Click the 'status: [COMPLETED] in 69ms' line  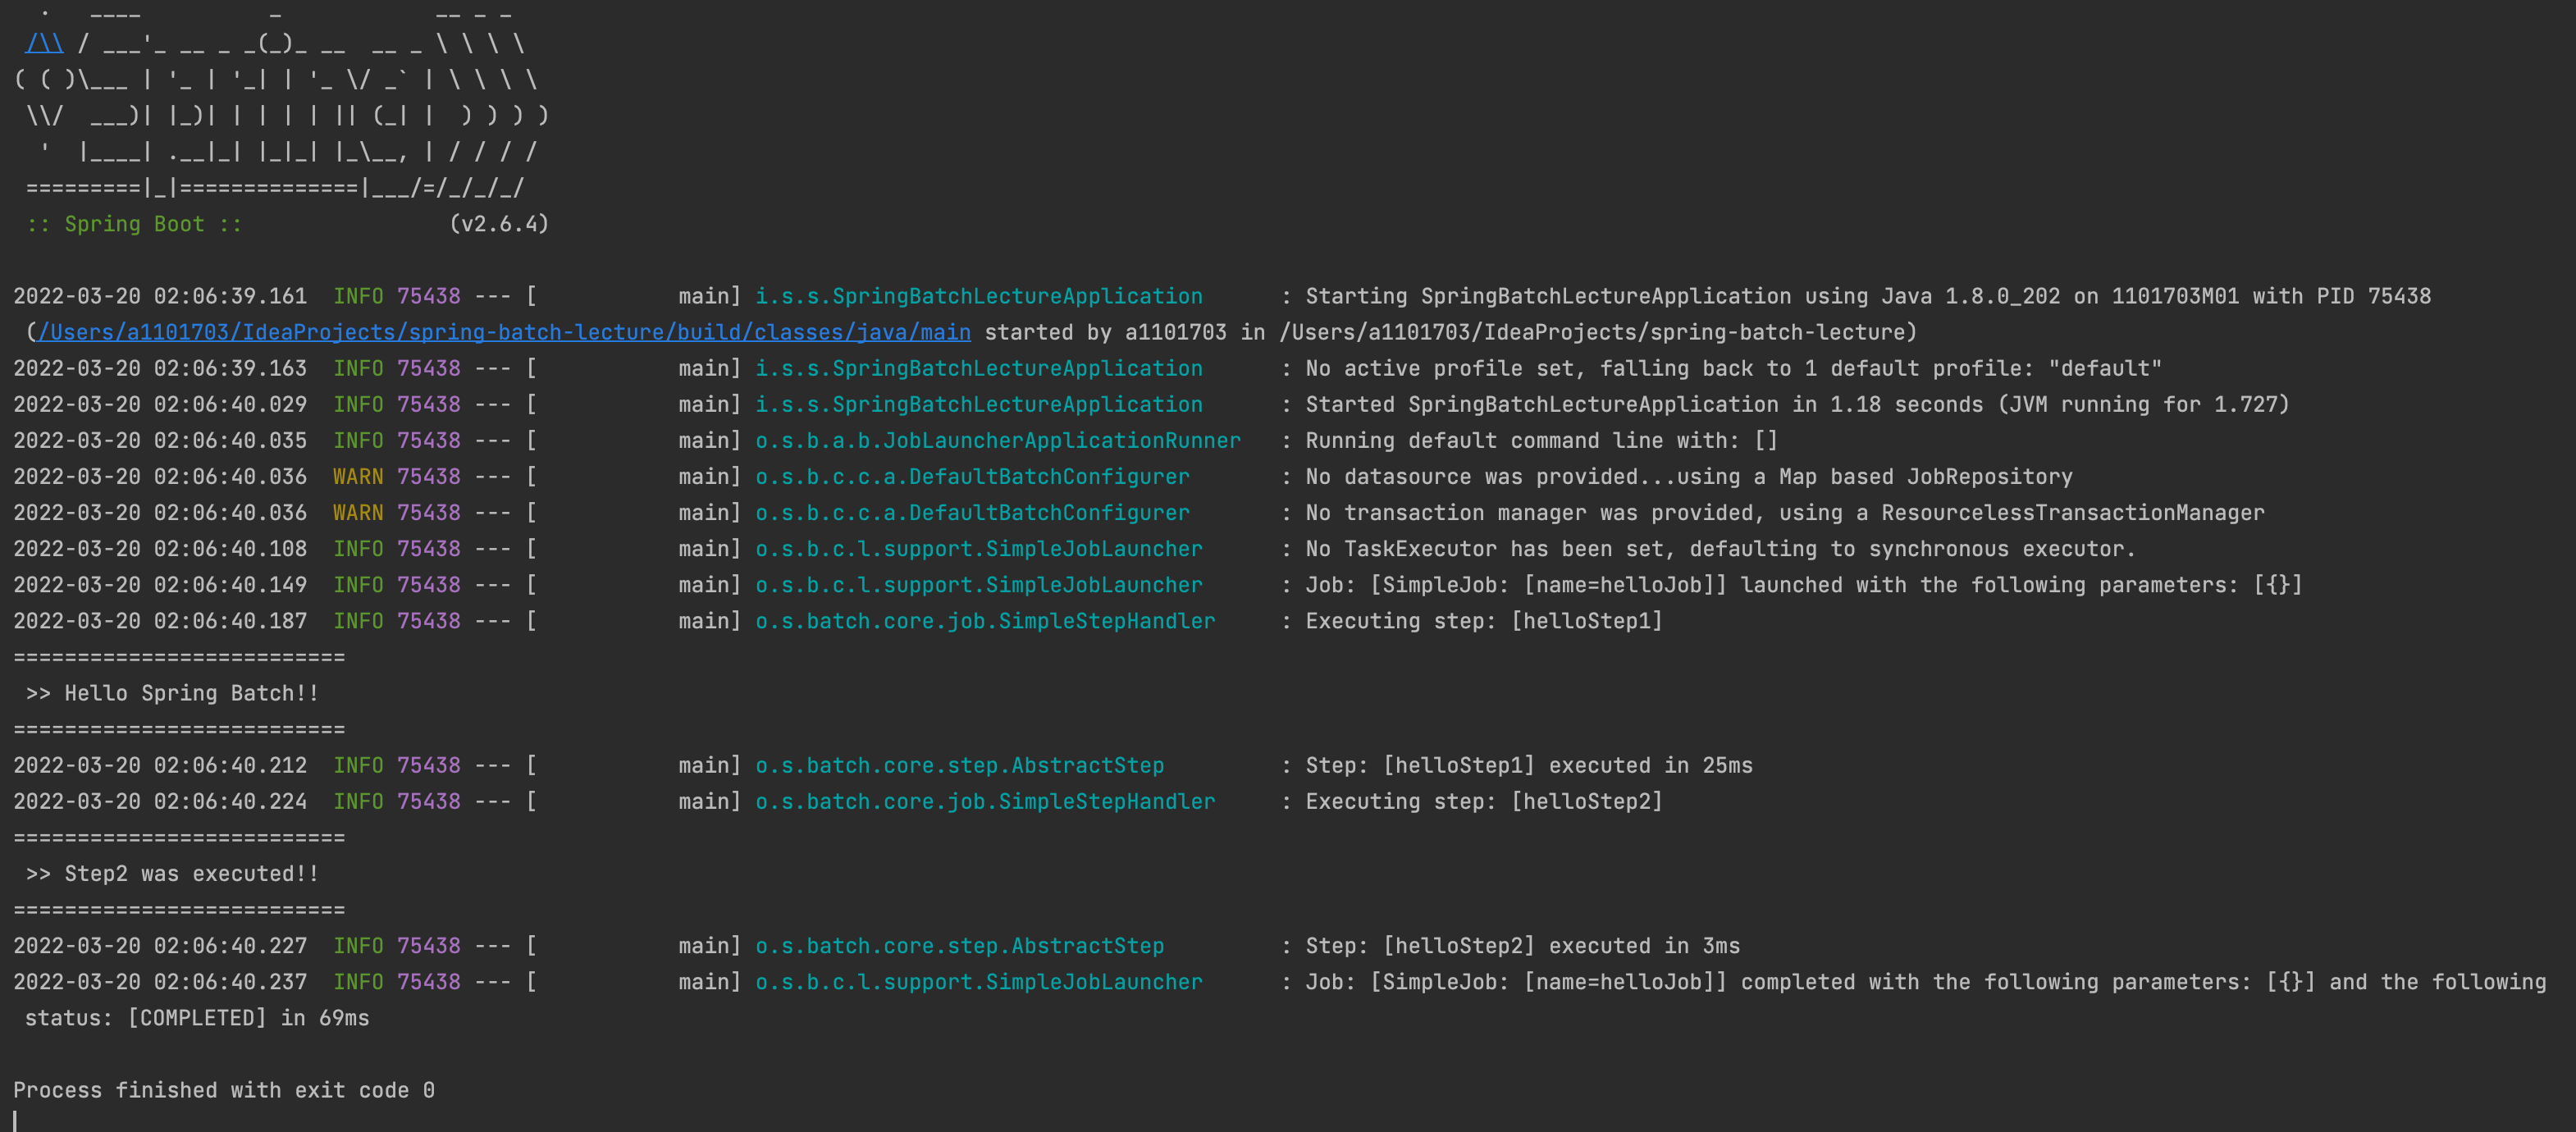pos(197,1018)
